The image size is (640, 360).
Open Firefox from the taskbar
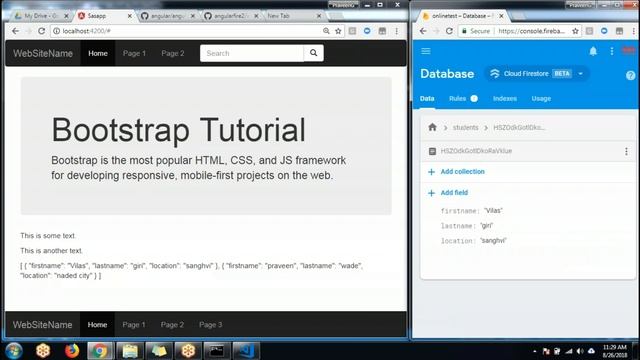[72, 351]
